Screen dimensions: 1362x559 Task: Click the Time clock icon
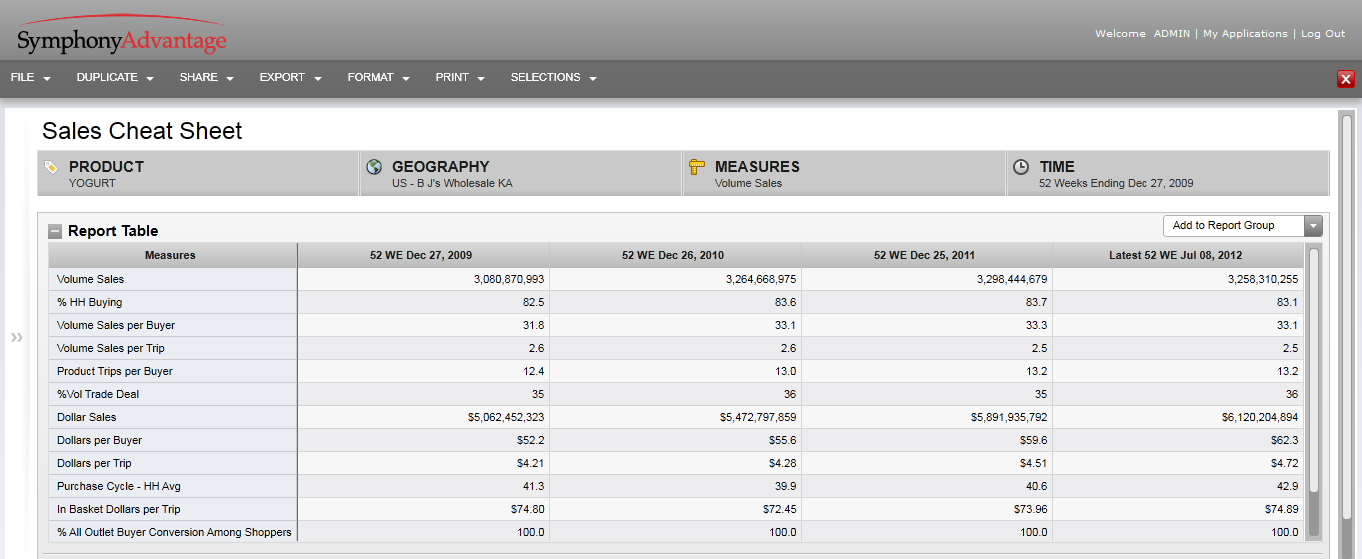(1021, 167)
